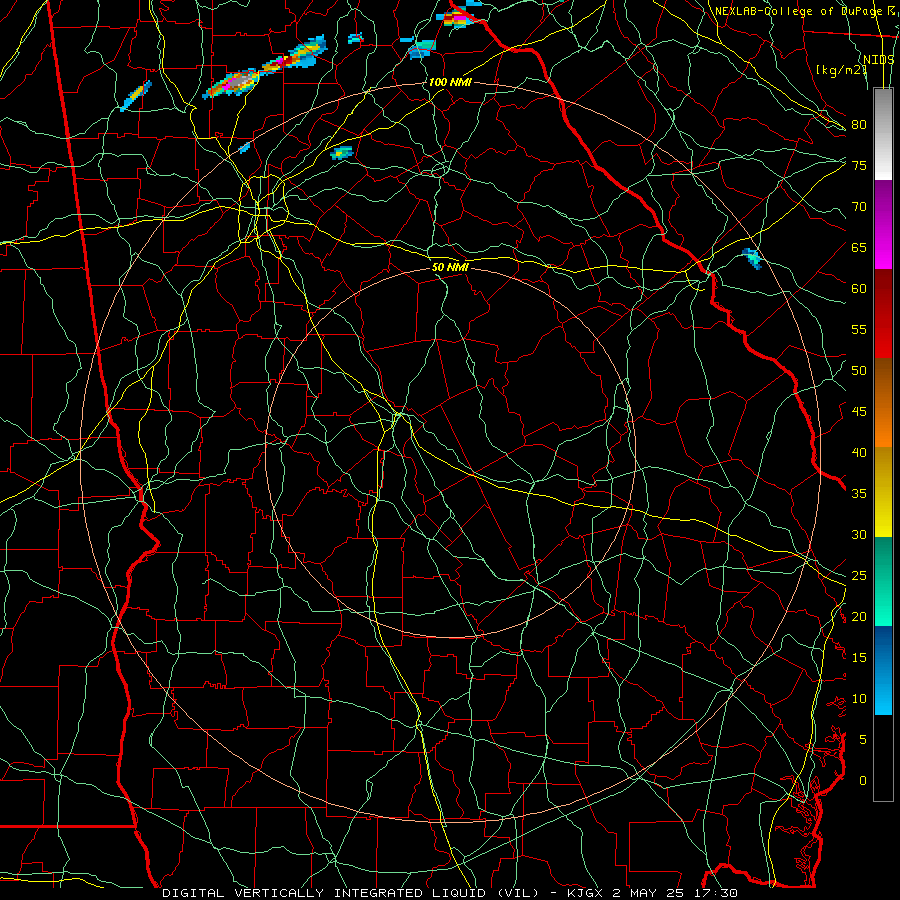Click the 15 value on the color scale
Viewport: 900px width, 900px height.
[859, 658]
